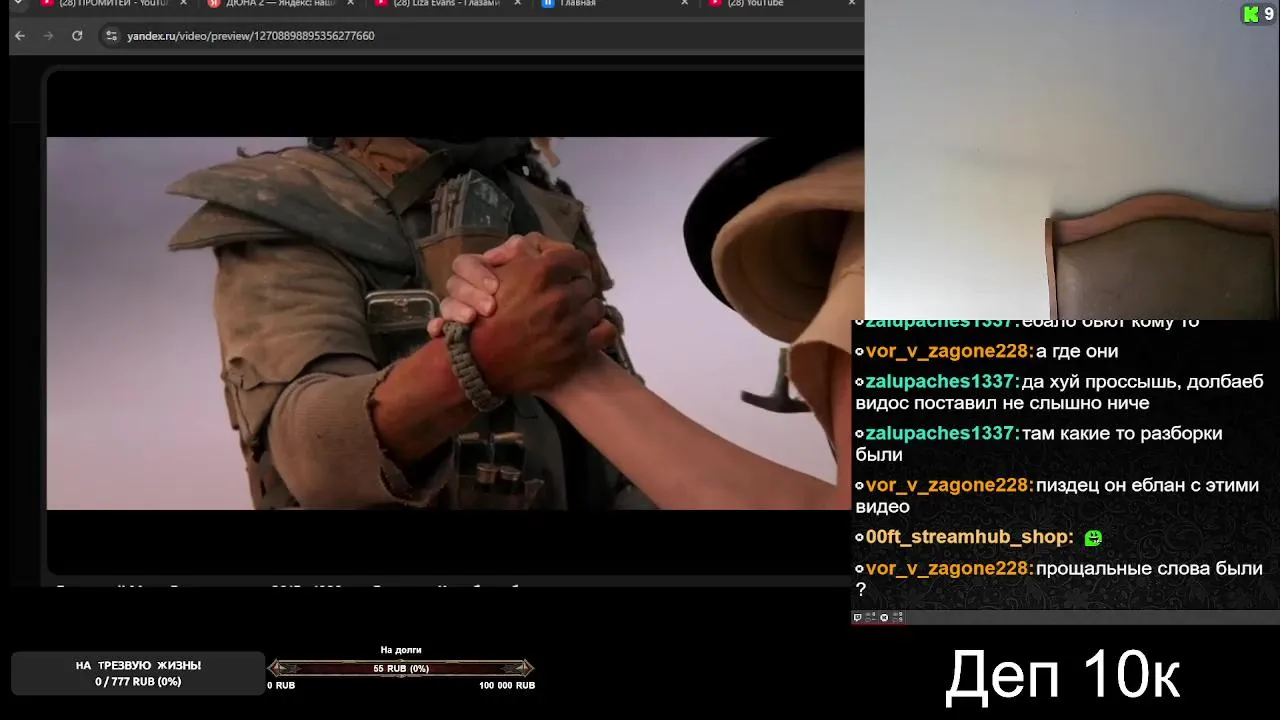Close the Liza Evans - Глазами tab
Image resolution: width=1280 pixels, height=720 pixels.
(517, 4)
